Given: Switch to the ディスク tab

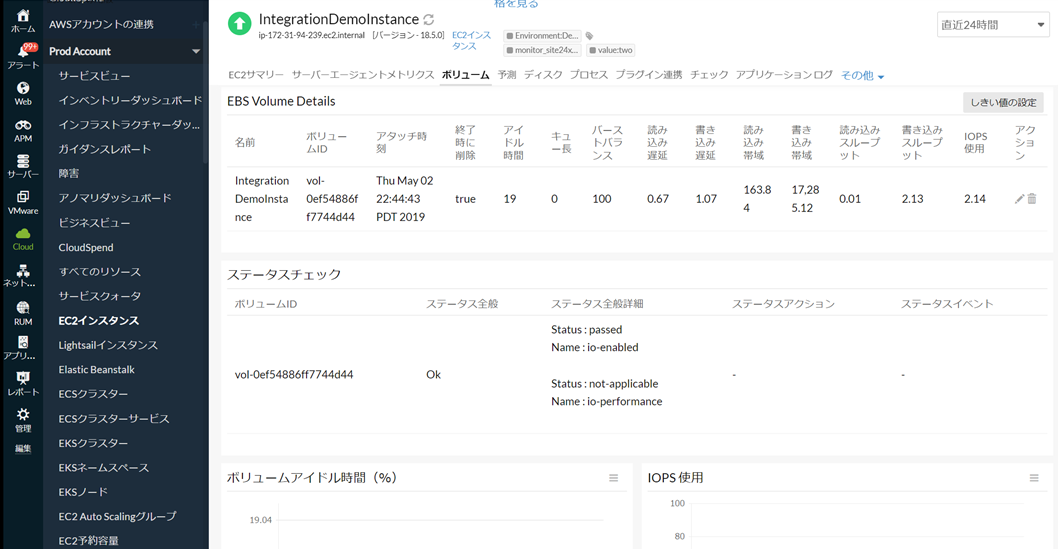Looking at the screenshot, I should [x=543, y=75].
